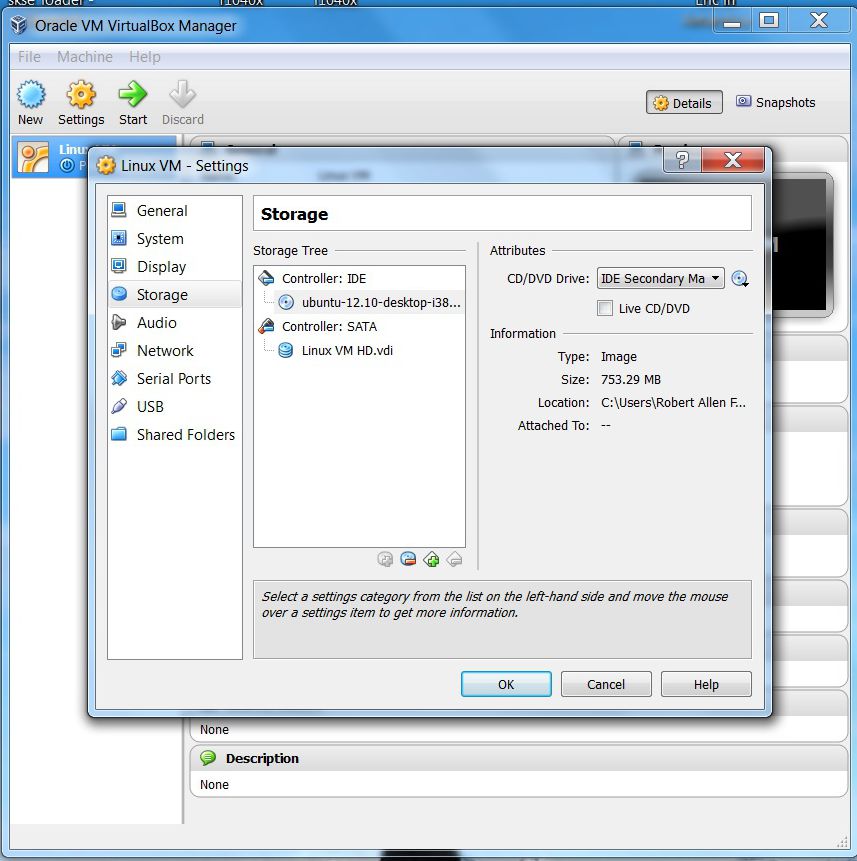
Task: Open the Serial Ports settings category
Action: coord(175,379)
